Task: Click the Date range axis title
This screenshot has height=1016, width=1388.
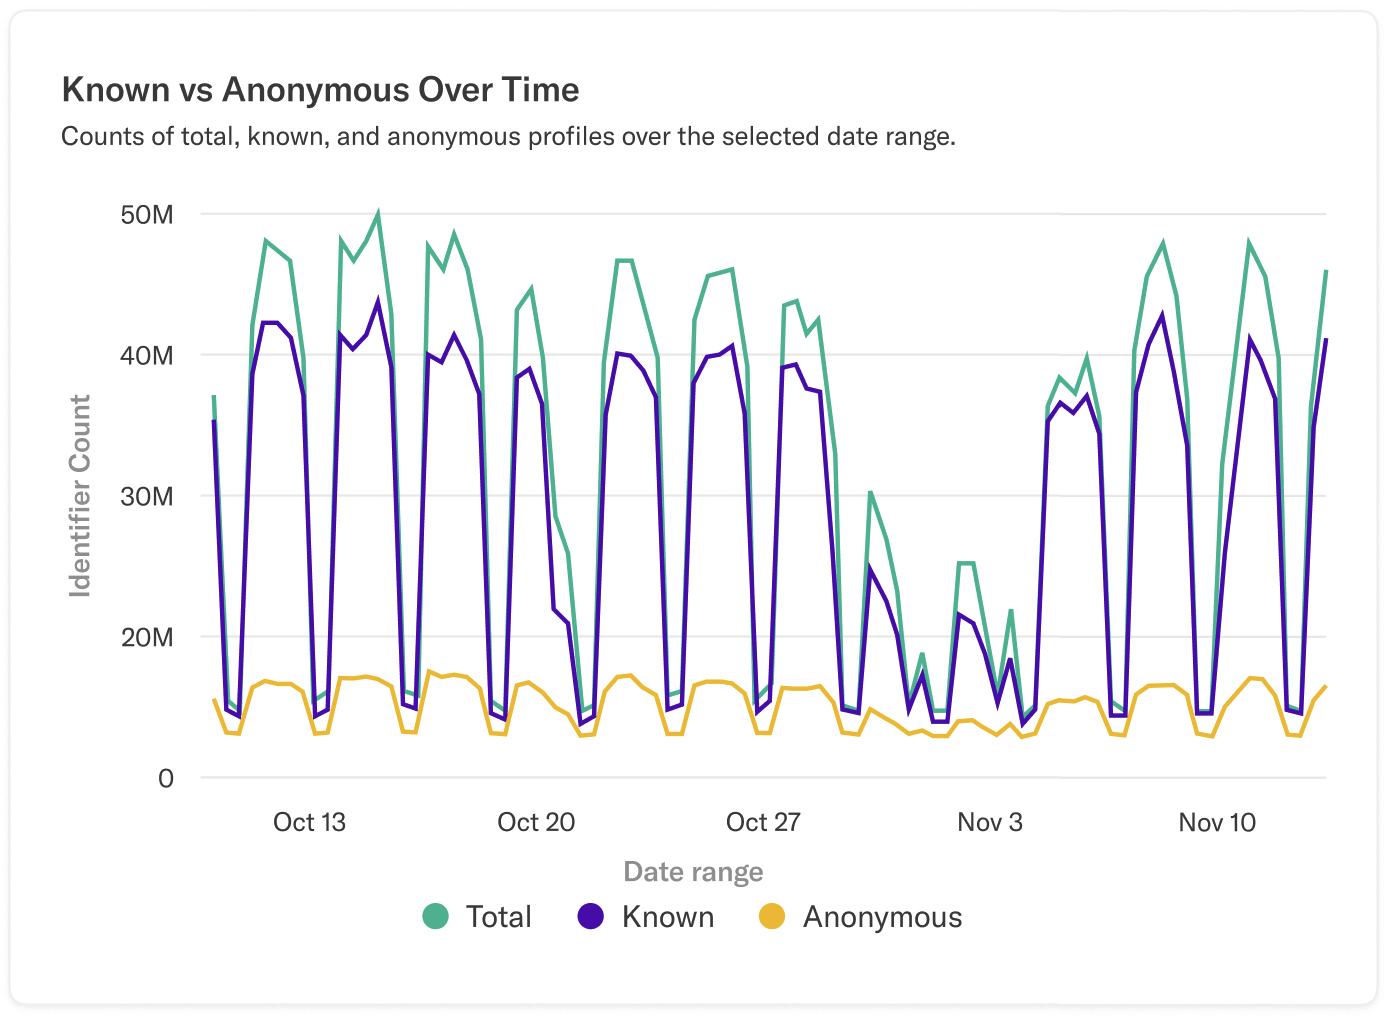Action: [693, 872]
